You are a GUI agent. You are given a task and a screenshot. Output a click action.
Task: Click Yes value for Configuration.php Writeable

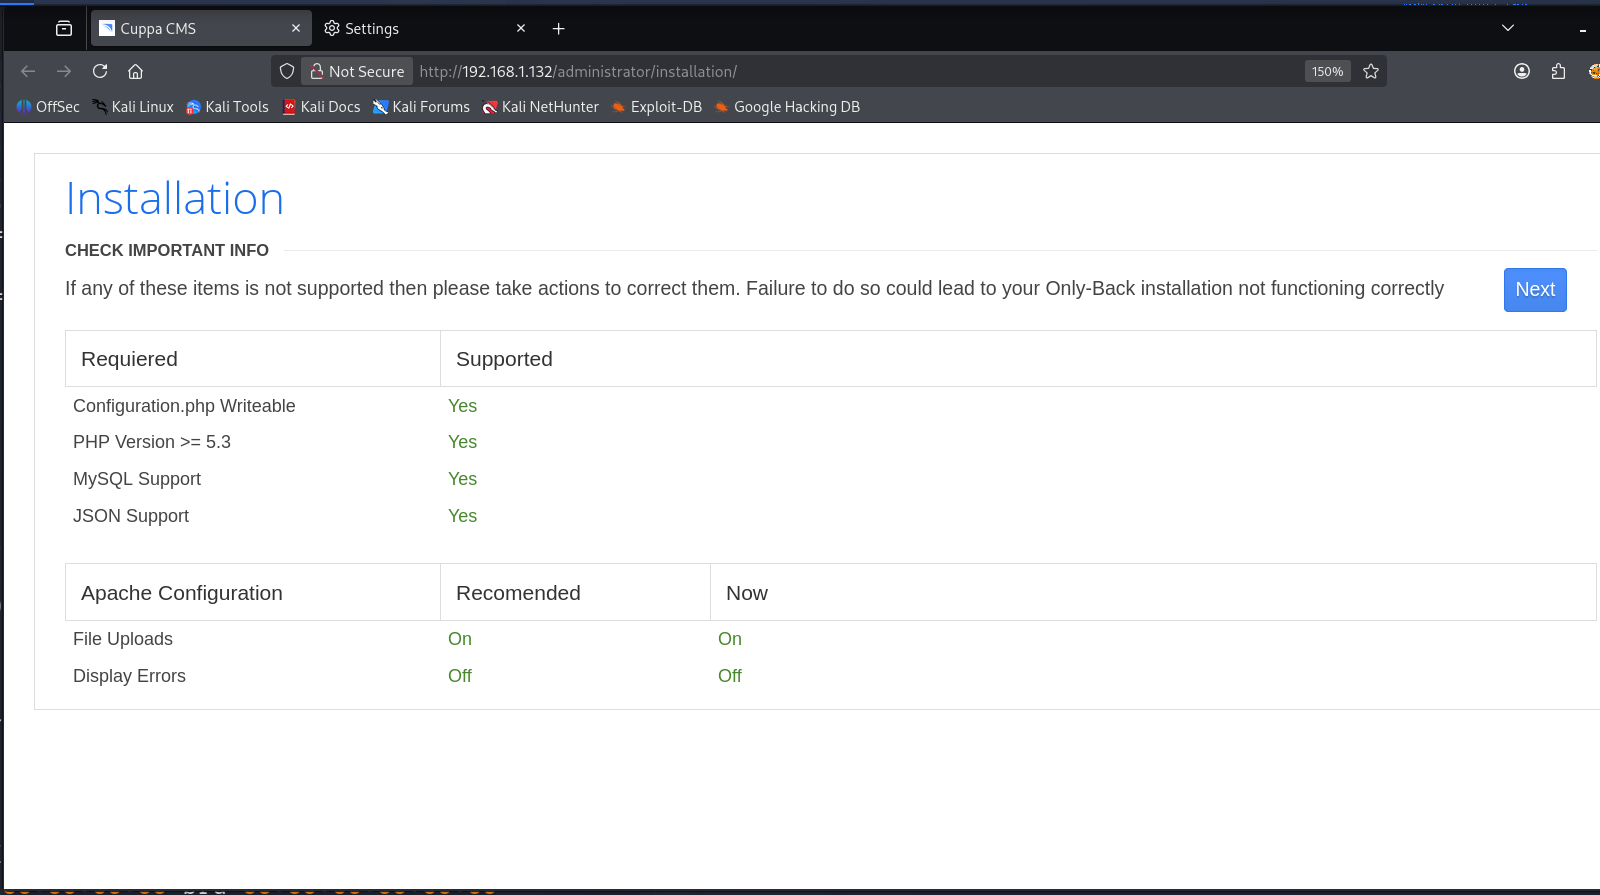click(x=462, y=406)
